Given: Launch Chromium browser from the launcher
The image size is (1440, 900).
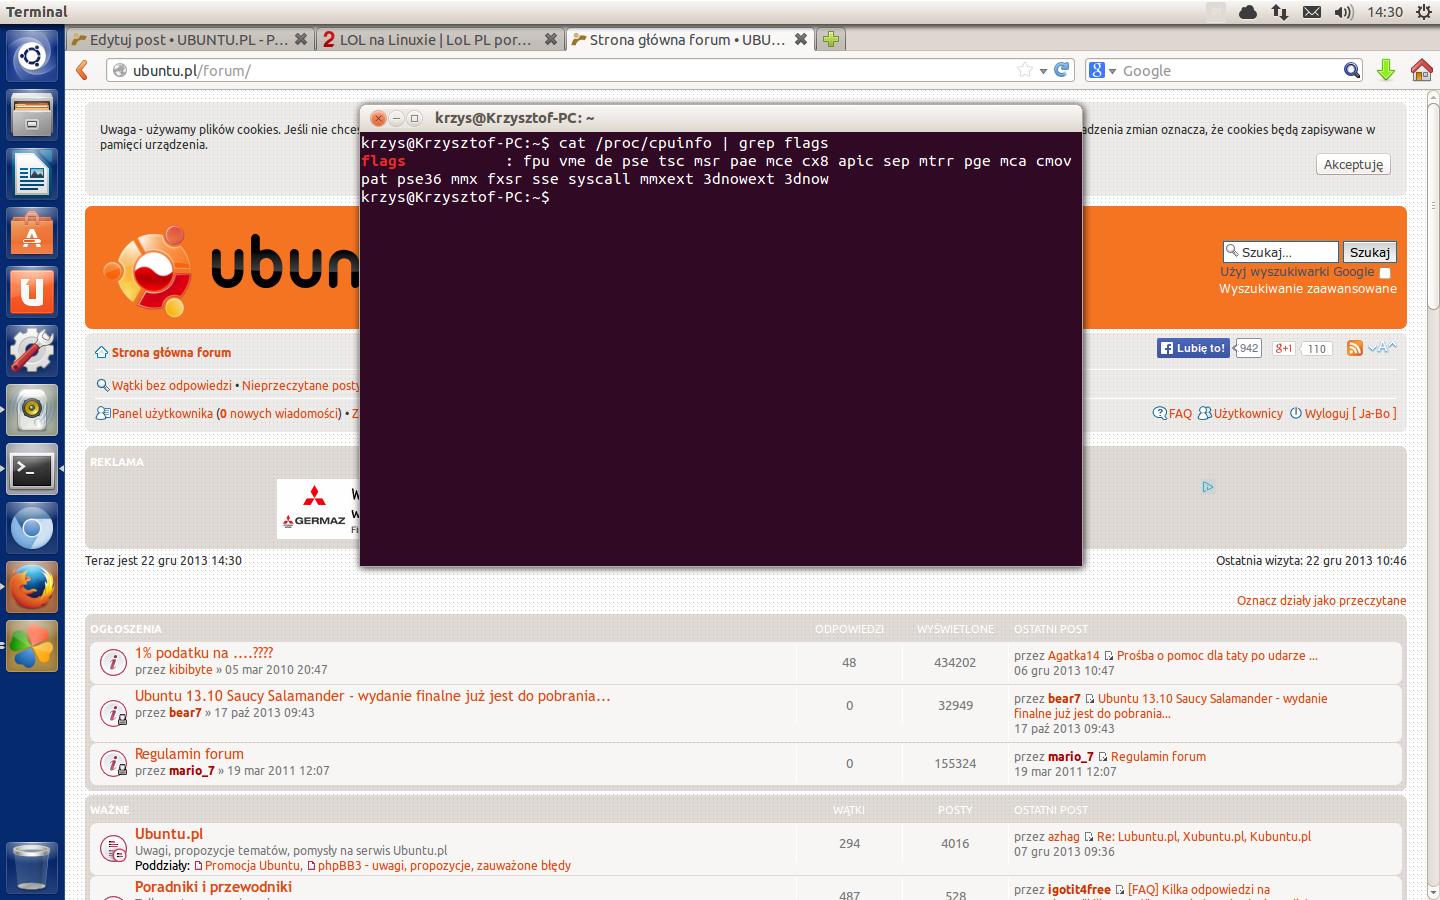Looking at the screenshot, I should tap(32, 529).
